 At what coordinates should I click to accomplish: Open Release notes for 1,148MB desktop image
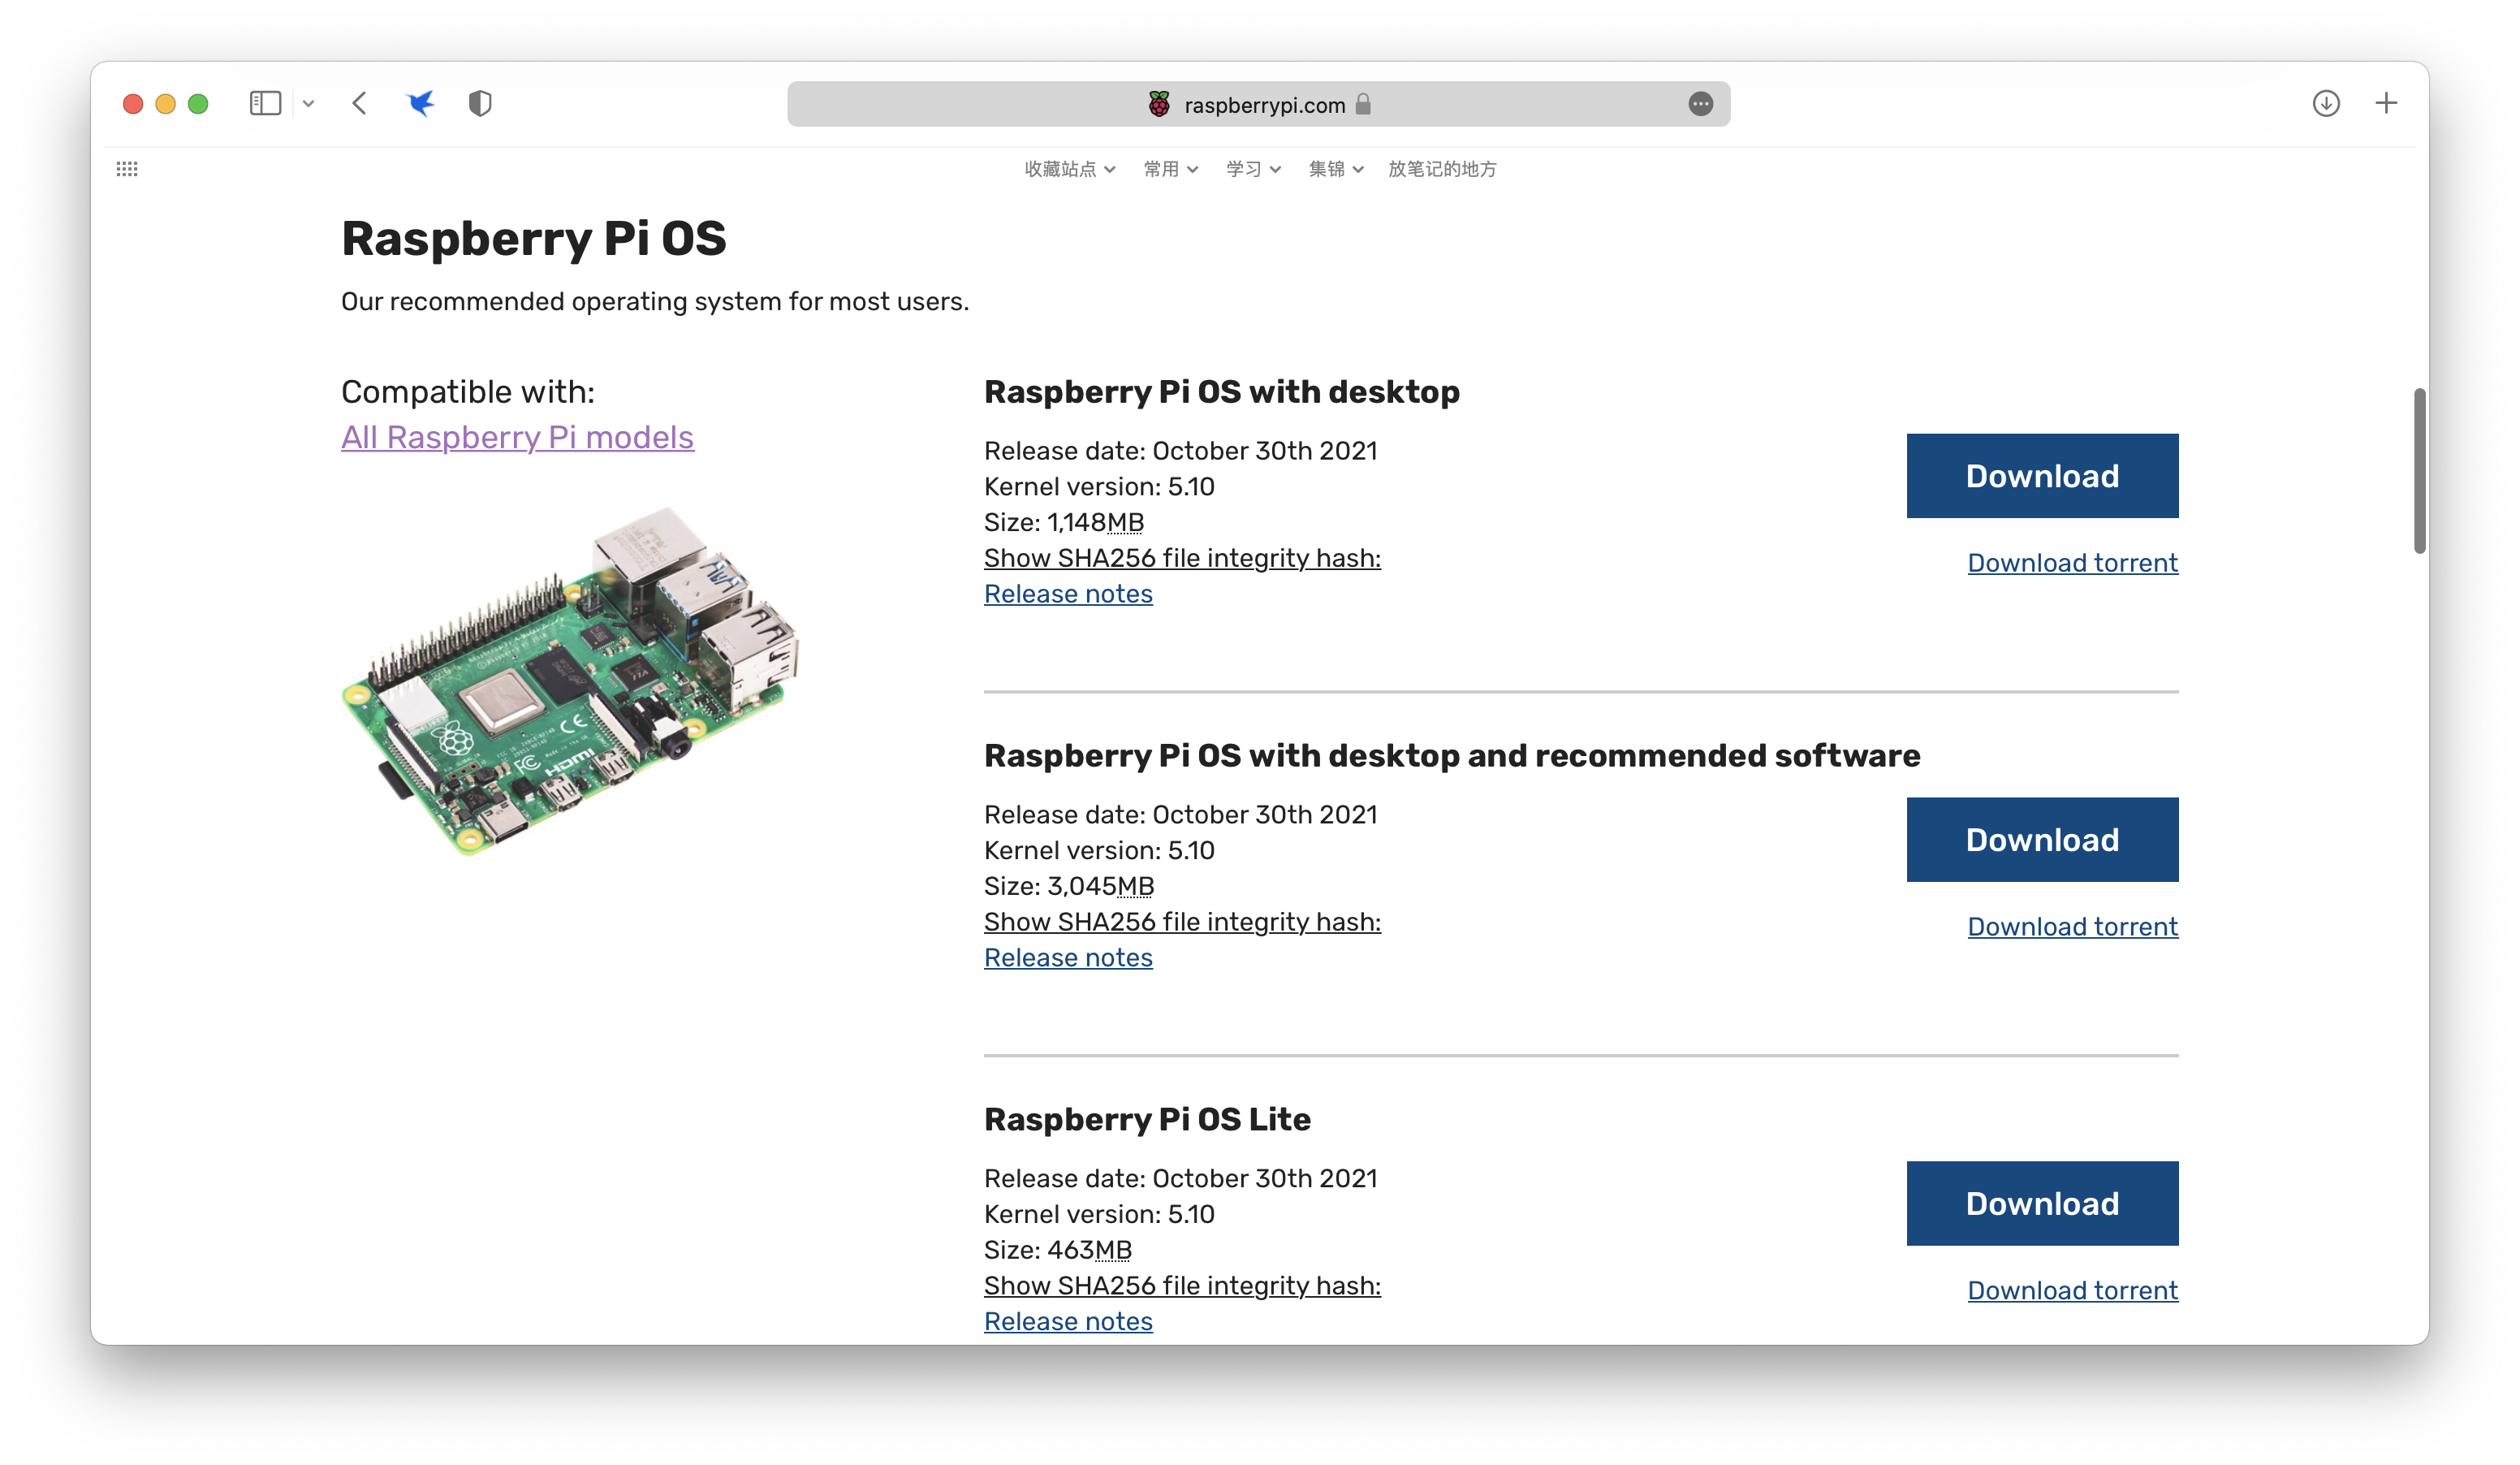coord(1068,594)
